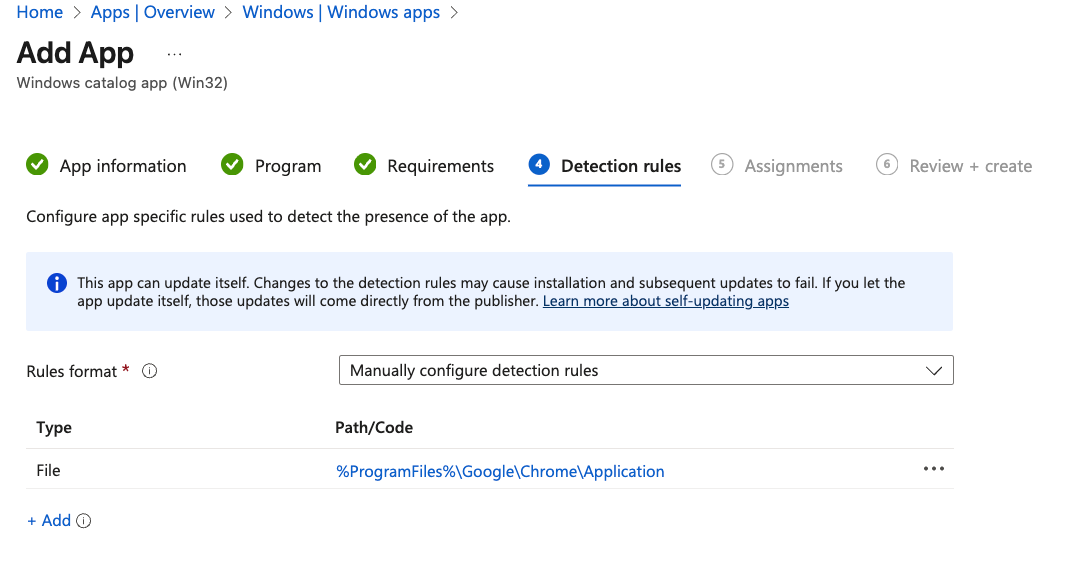Viewport: 1072px width, 577px height.
Task: Open the %ProgramFiles% Chrome Application path link
Action: coord(500,471)
